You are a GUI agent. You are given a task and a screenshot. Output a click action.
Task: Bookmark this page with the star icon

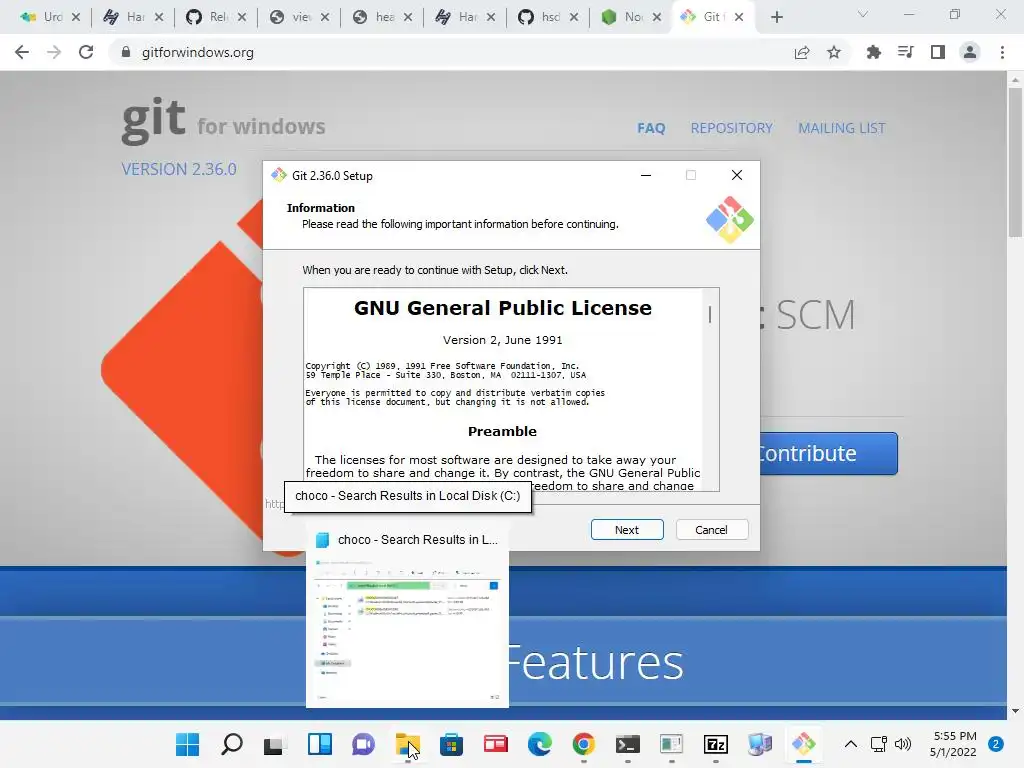click(834, 52)
